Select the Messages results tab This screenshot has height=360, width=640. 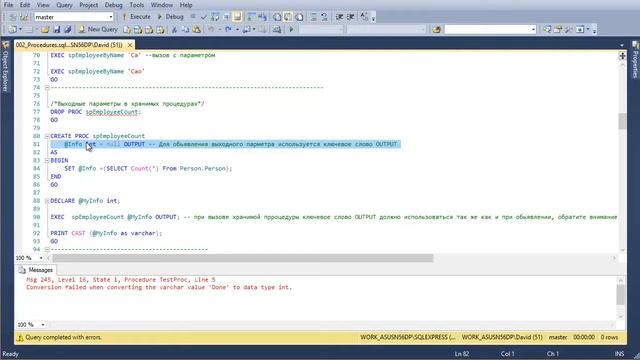pyautogui.click(x=36, y=270)
